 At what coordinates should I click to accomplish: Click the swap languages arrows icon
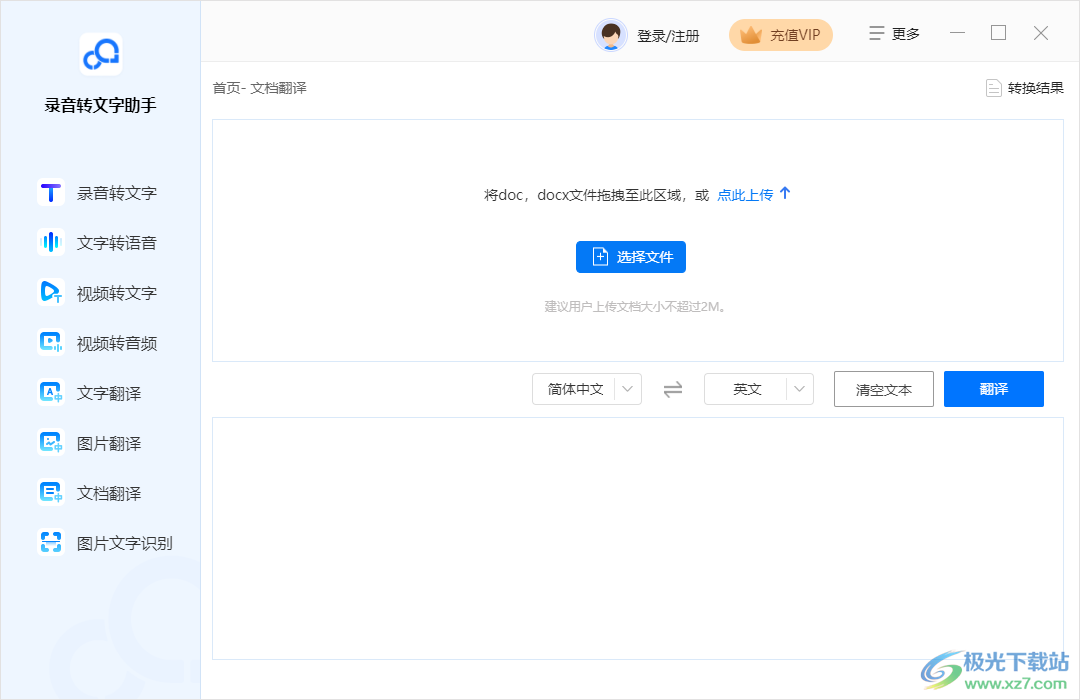coord(673,389)
